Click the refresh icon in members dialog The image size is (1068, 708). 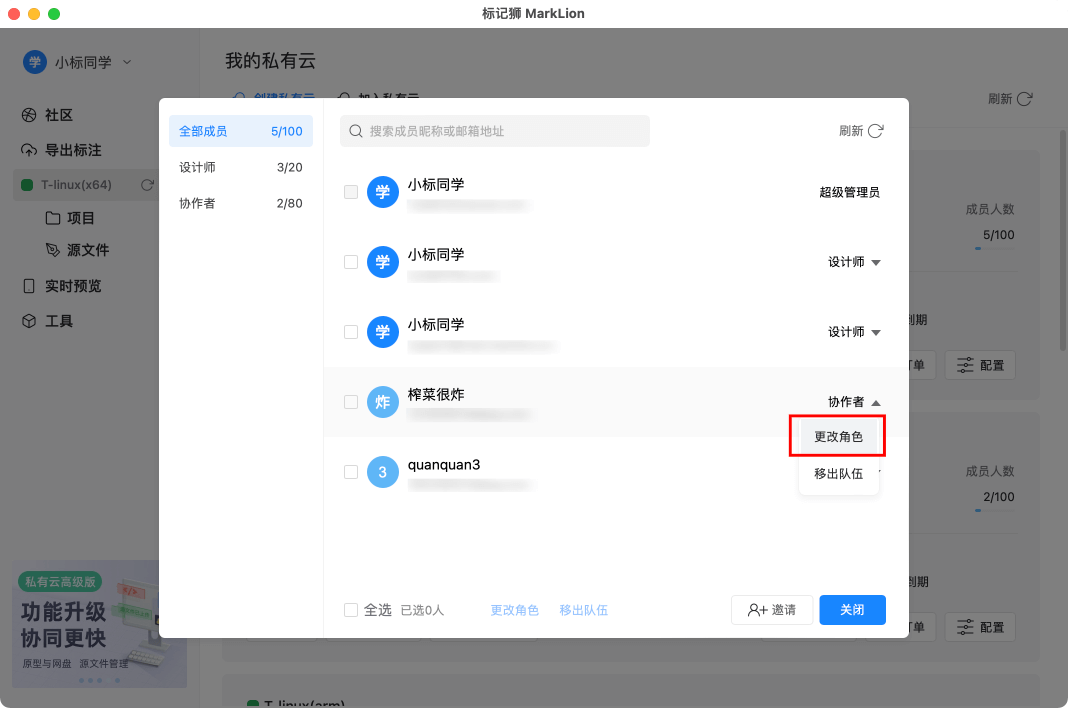click(x=875, y=131)
